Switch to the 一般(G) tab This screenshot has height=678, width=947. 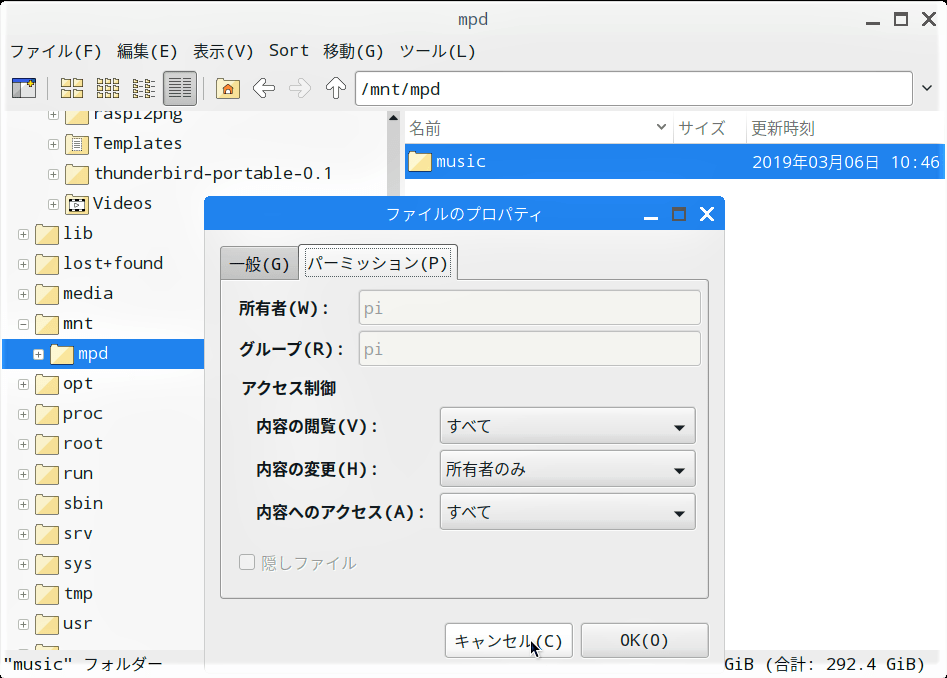[x=260, y=264]
